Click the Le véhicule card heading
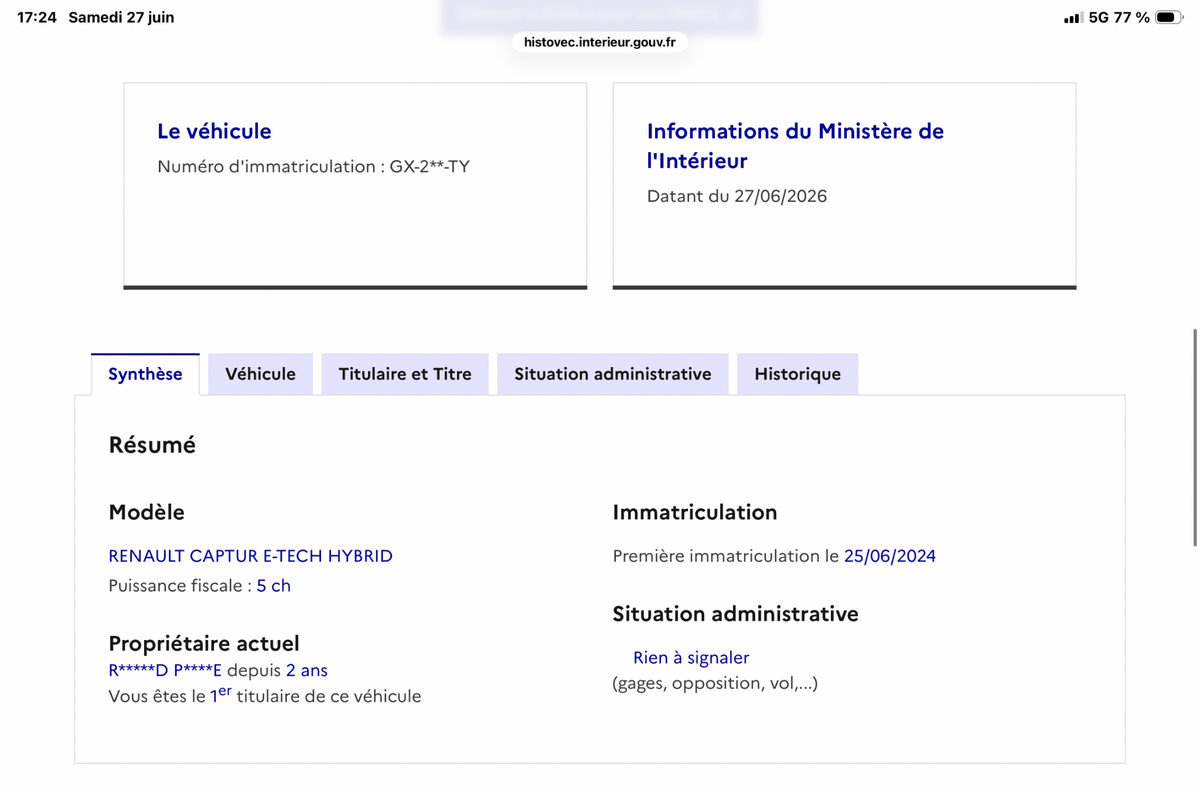This screenshot has width=1200, height=788. click(x=214, y=131)
